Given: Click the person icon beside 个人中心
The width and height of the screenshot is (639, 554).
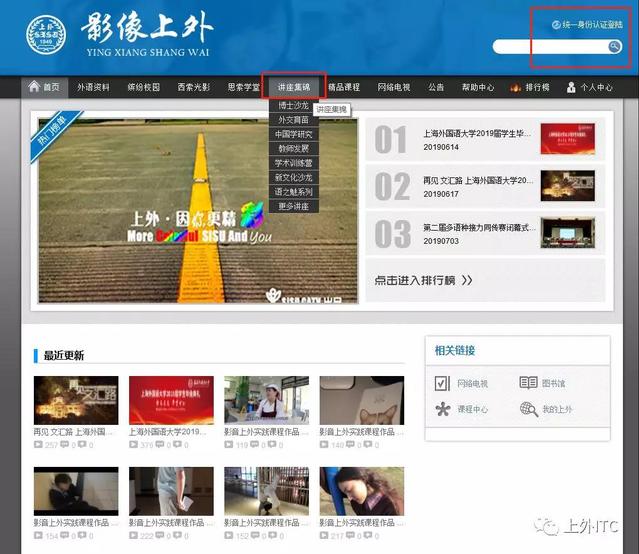Looking at the screenshot, I should tap(571, 87).
